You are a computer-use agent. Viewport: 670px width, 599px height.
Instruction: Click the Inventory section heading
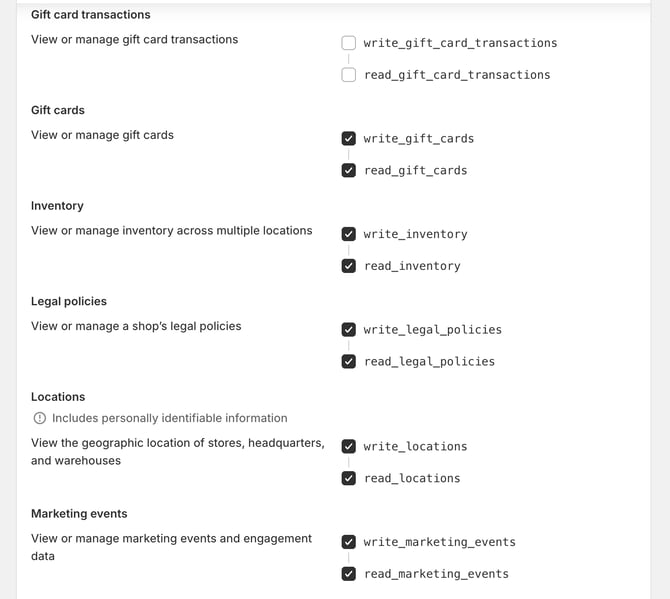[57, 206]
